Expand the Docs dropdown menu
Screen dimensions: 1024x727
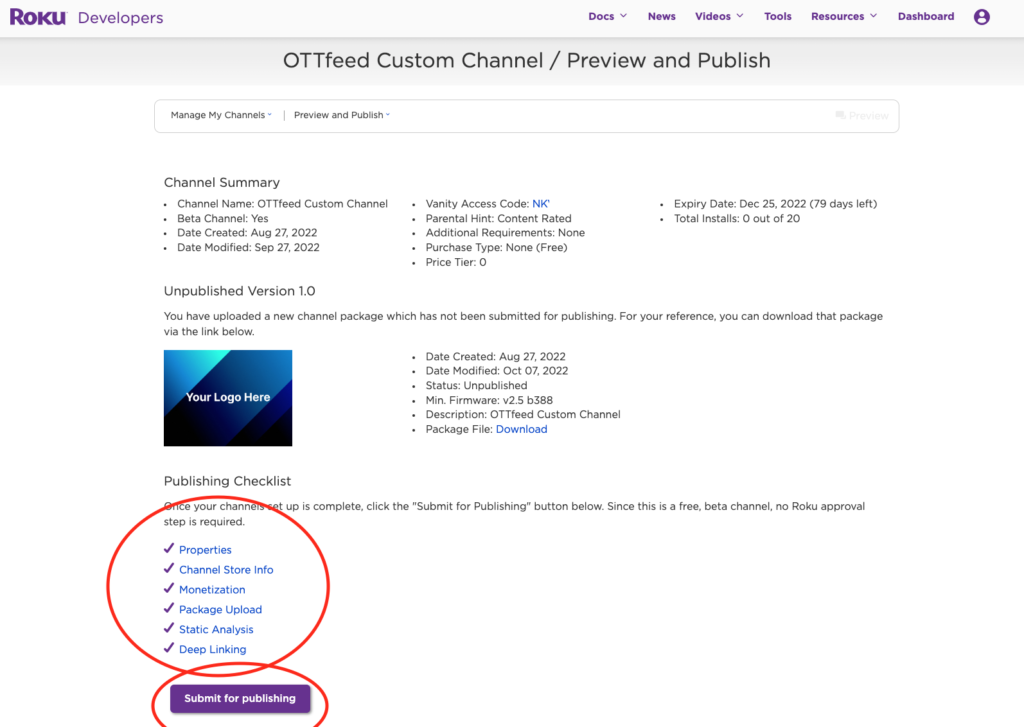point(607,16)
